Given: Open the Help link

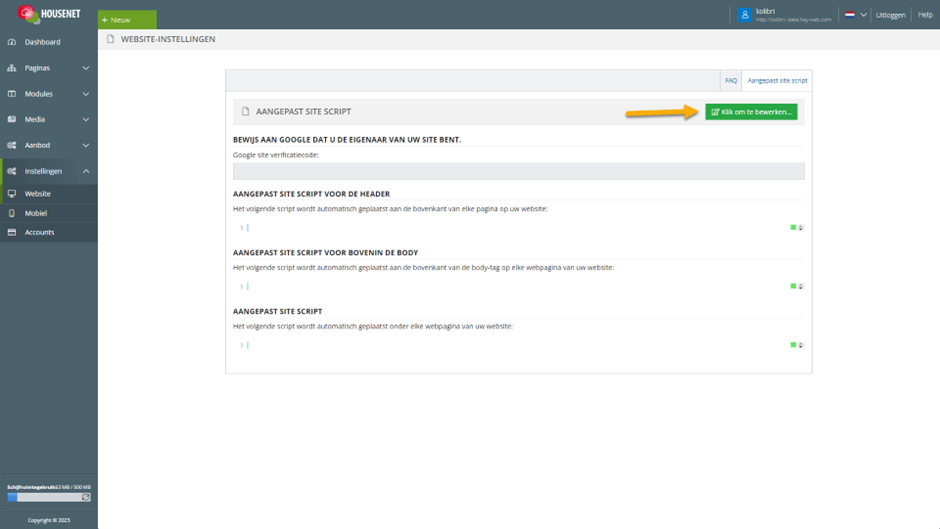Looking at the screenshot, I should 925,15.
